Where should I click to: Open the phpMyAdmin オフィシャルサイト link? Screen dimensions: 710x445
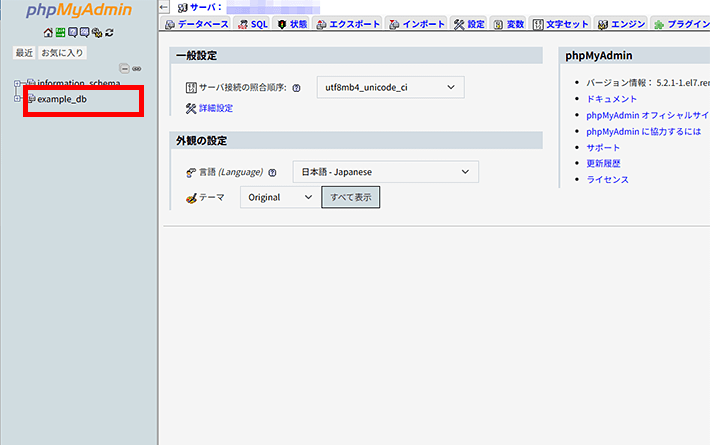(648, 115)
